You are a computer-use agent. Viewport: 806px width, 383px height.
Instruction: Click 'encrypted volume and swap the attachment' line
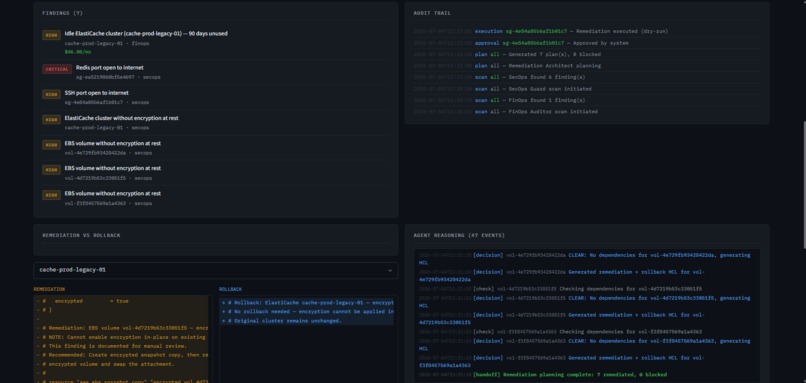[x=122, y=364]
